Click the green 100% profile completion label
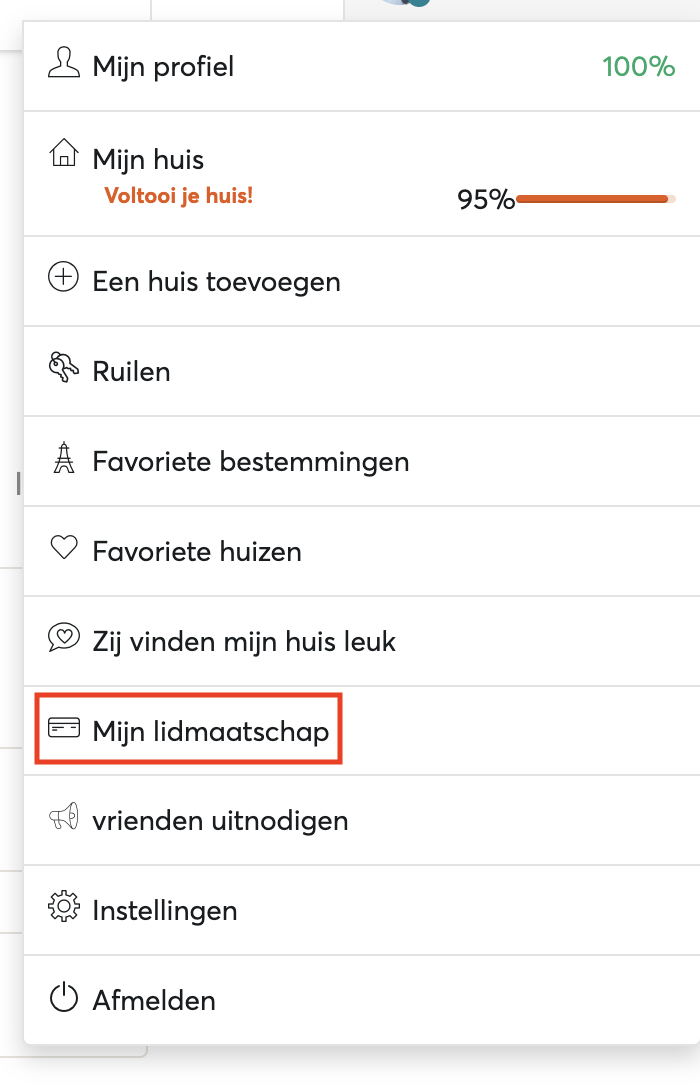Screen dimensions: 700x1088 pos(638,67)
